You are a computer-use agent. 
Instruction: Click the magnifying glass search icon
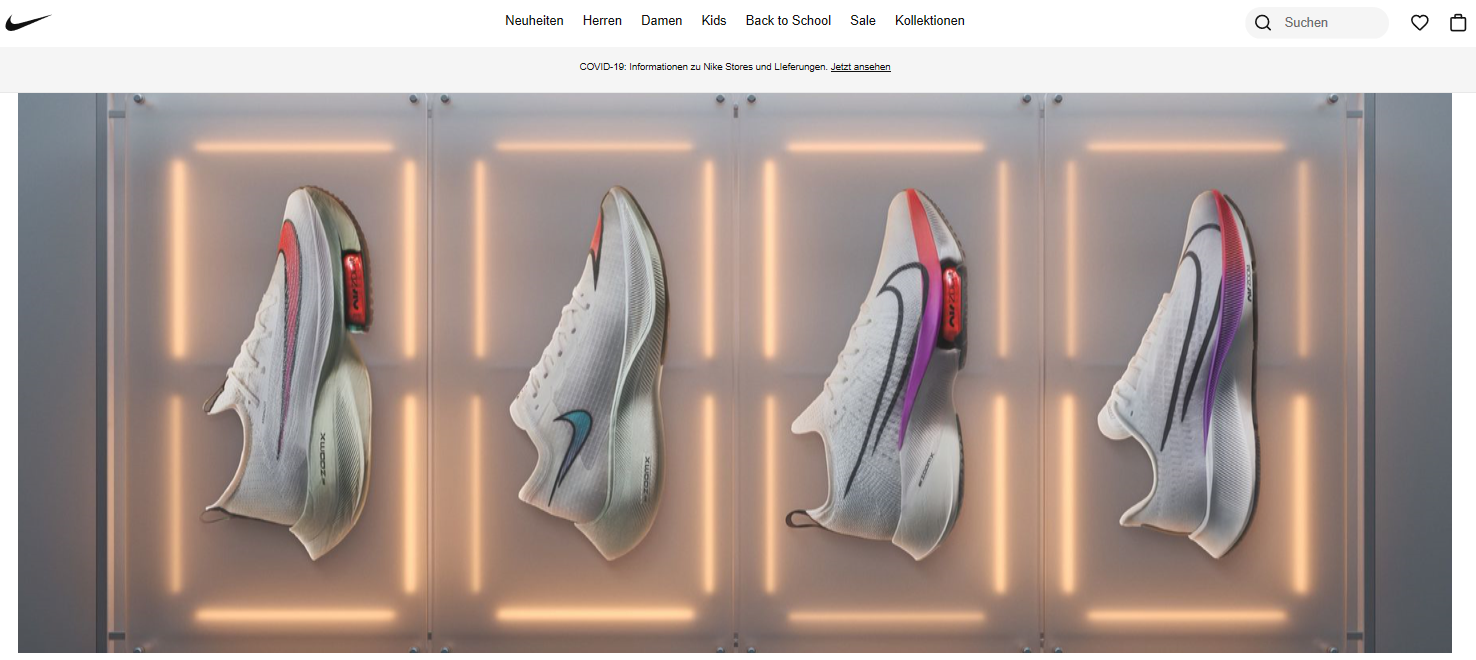(x=1263, y=22)
